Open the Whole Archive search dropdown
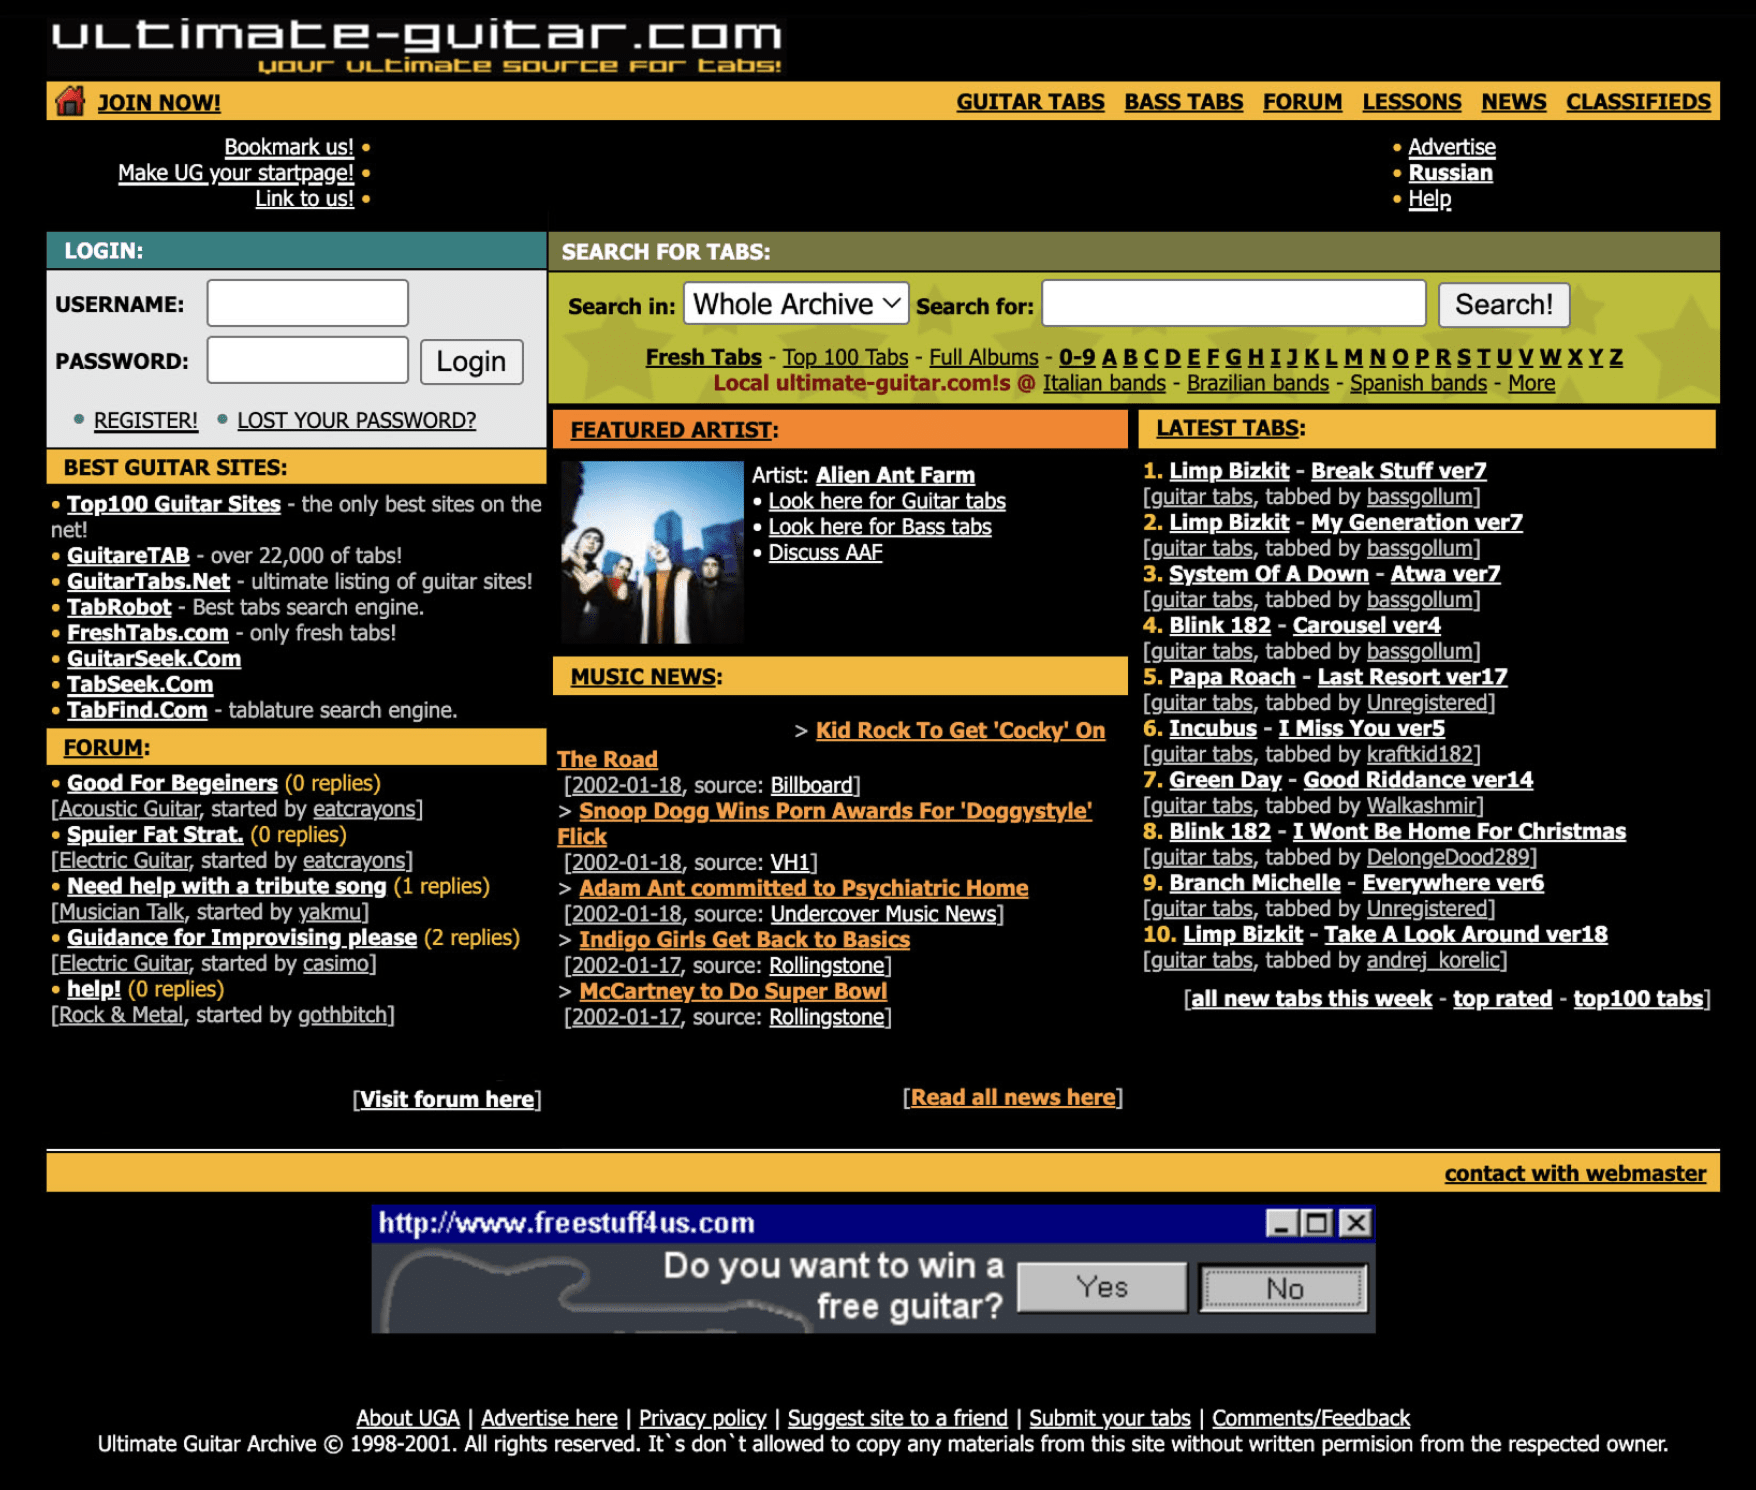The image size is (1756, 1490). [796, 304]
